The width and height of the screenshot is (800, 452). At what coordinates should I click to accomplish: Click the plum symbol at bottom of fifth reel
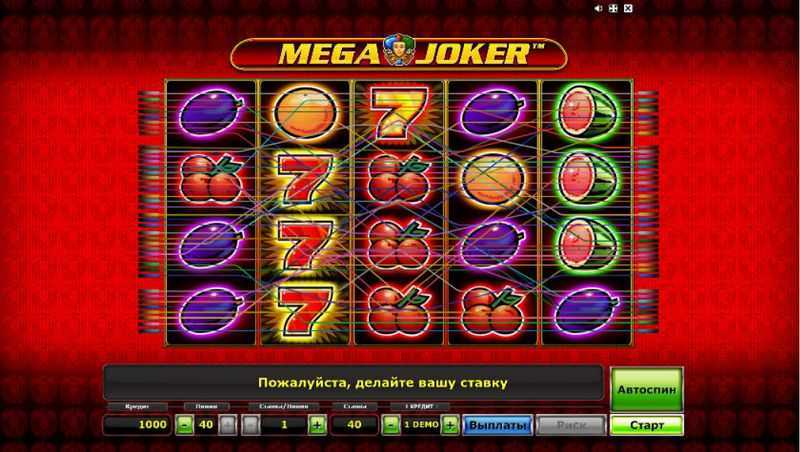coord(587,310)
